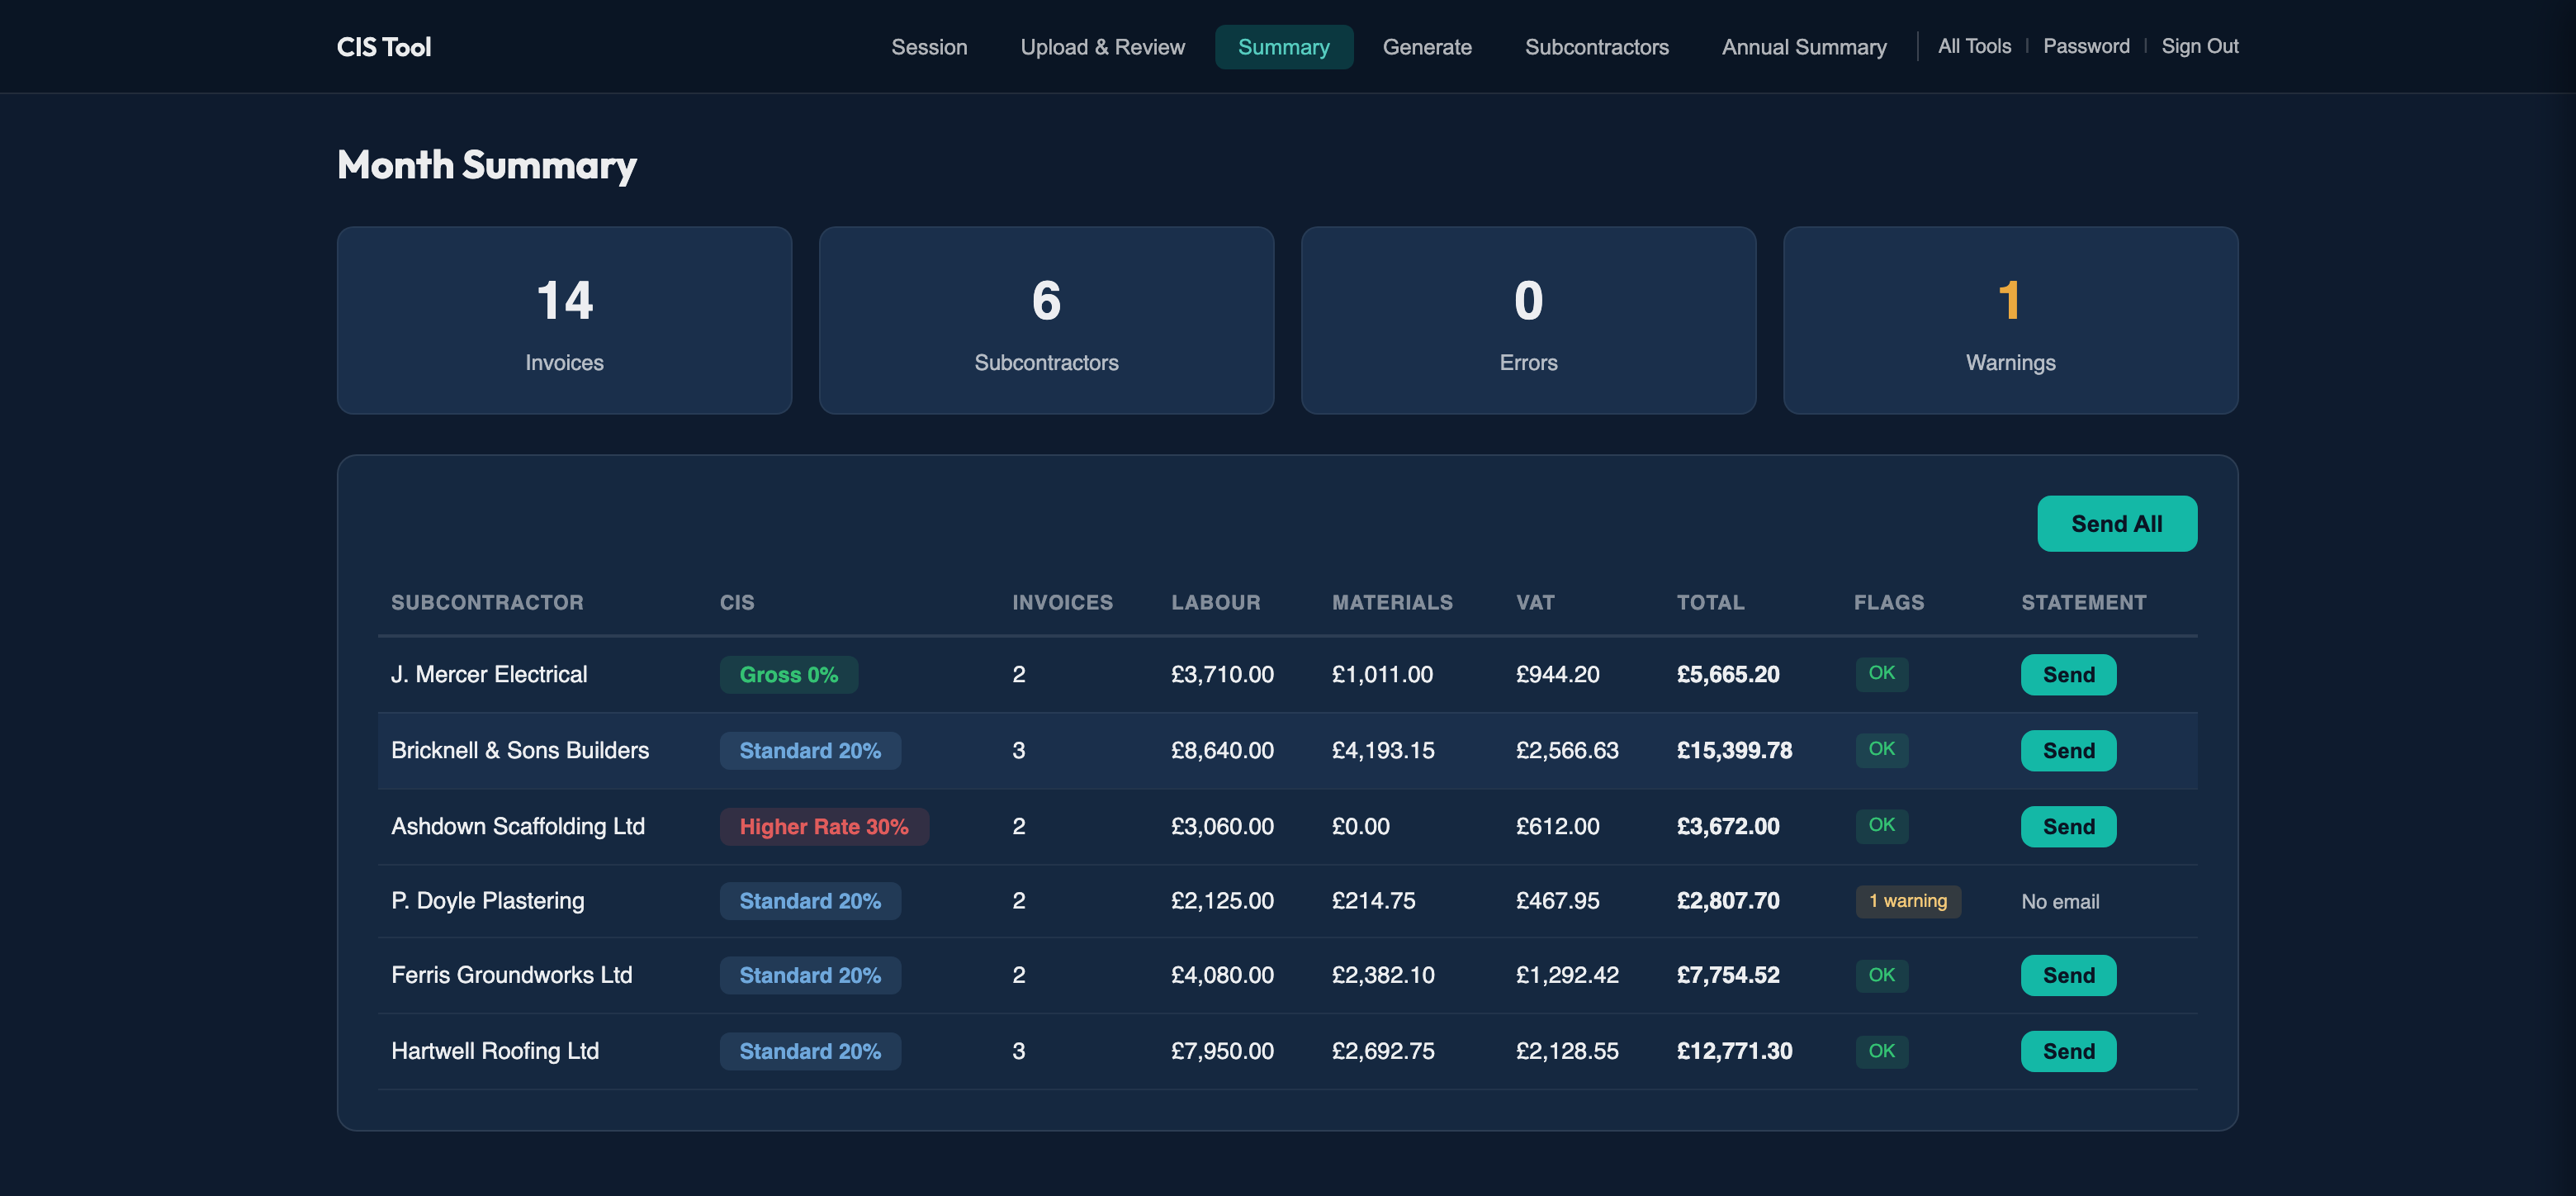The image size is (2576, 1196).
Task: Open the Password link
Action: tap(2086, 46)
